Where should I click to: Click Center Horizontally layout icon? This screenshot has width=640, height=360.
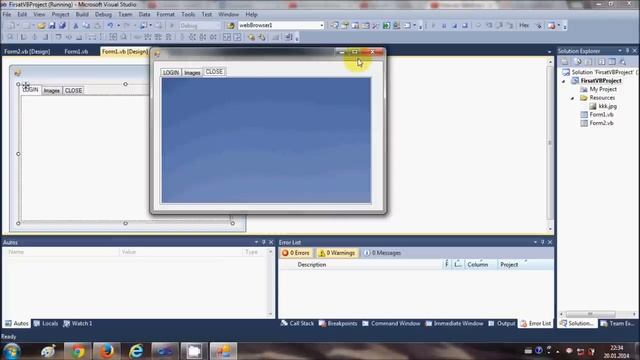(x=227, y=38)
